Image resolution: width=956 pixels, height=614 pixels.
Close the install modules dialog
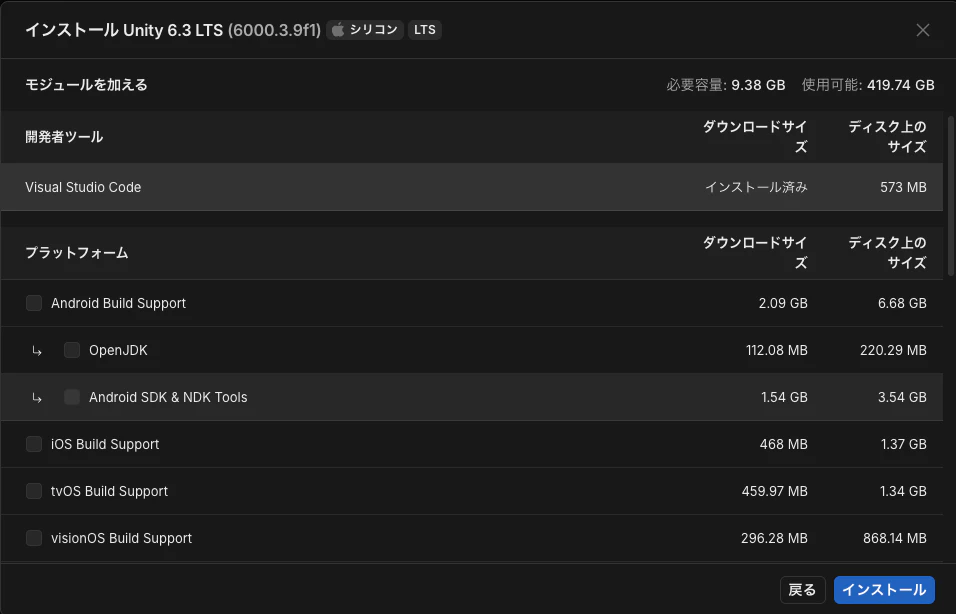click(922, 30)
